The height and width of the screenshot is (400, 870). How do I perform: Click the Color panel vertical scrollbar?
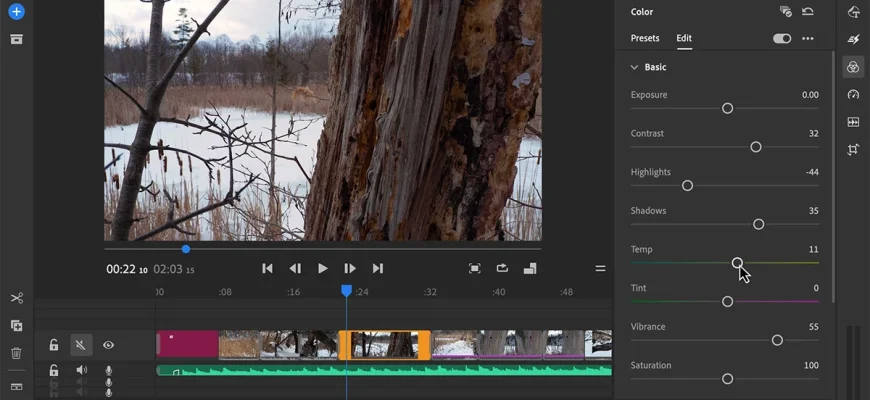(x=833, y=176)
